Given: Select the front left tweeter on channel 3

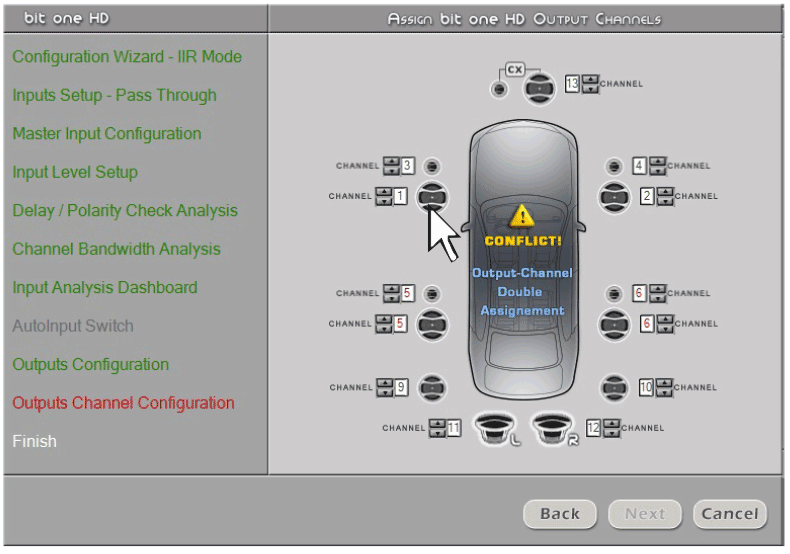Looking at the screenshot, I should point(432,166).
